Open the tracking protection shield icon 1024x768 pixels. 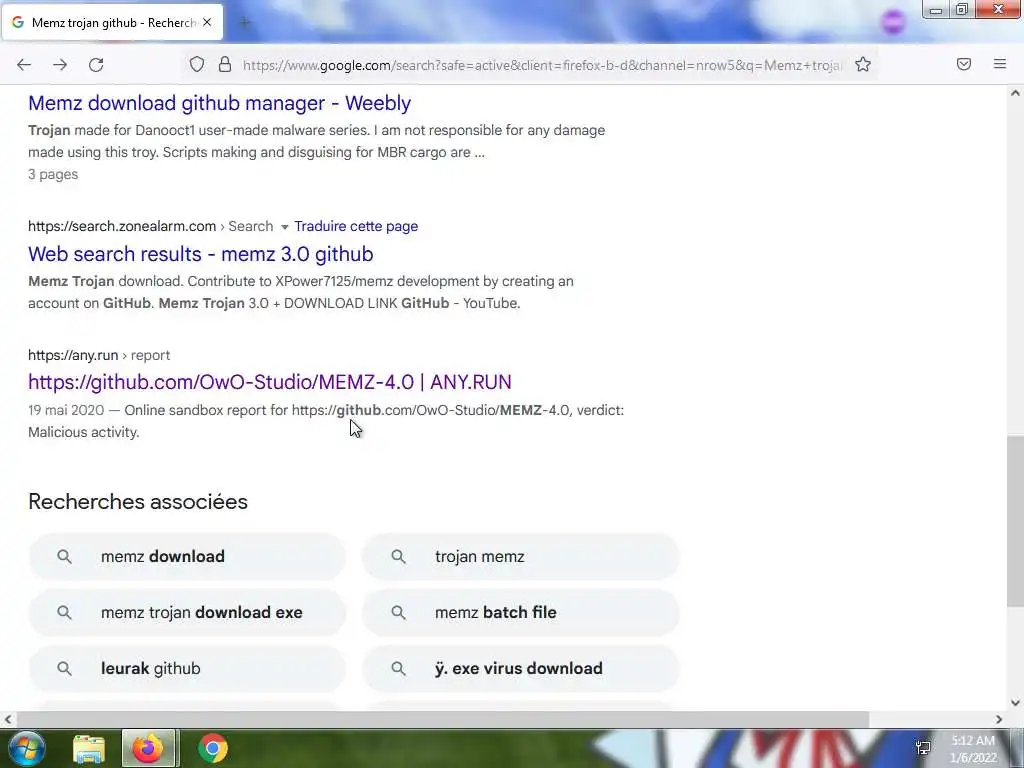(197, 64)
